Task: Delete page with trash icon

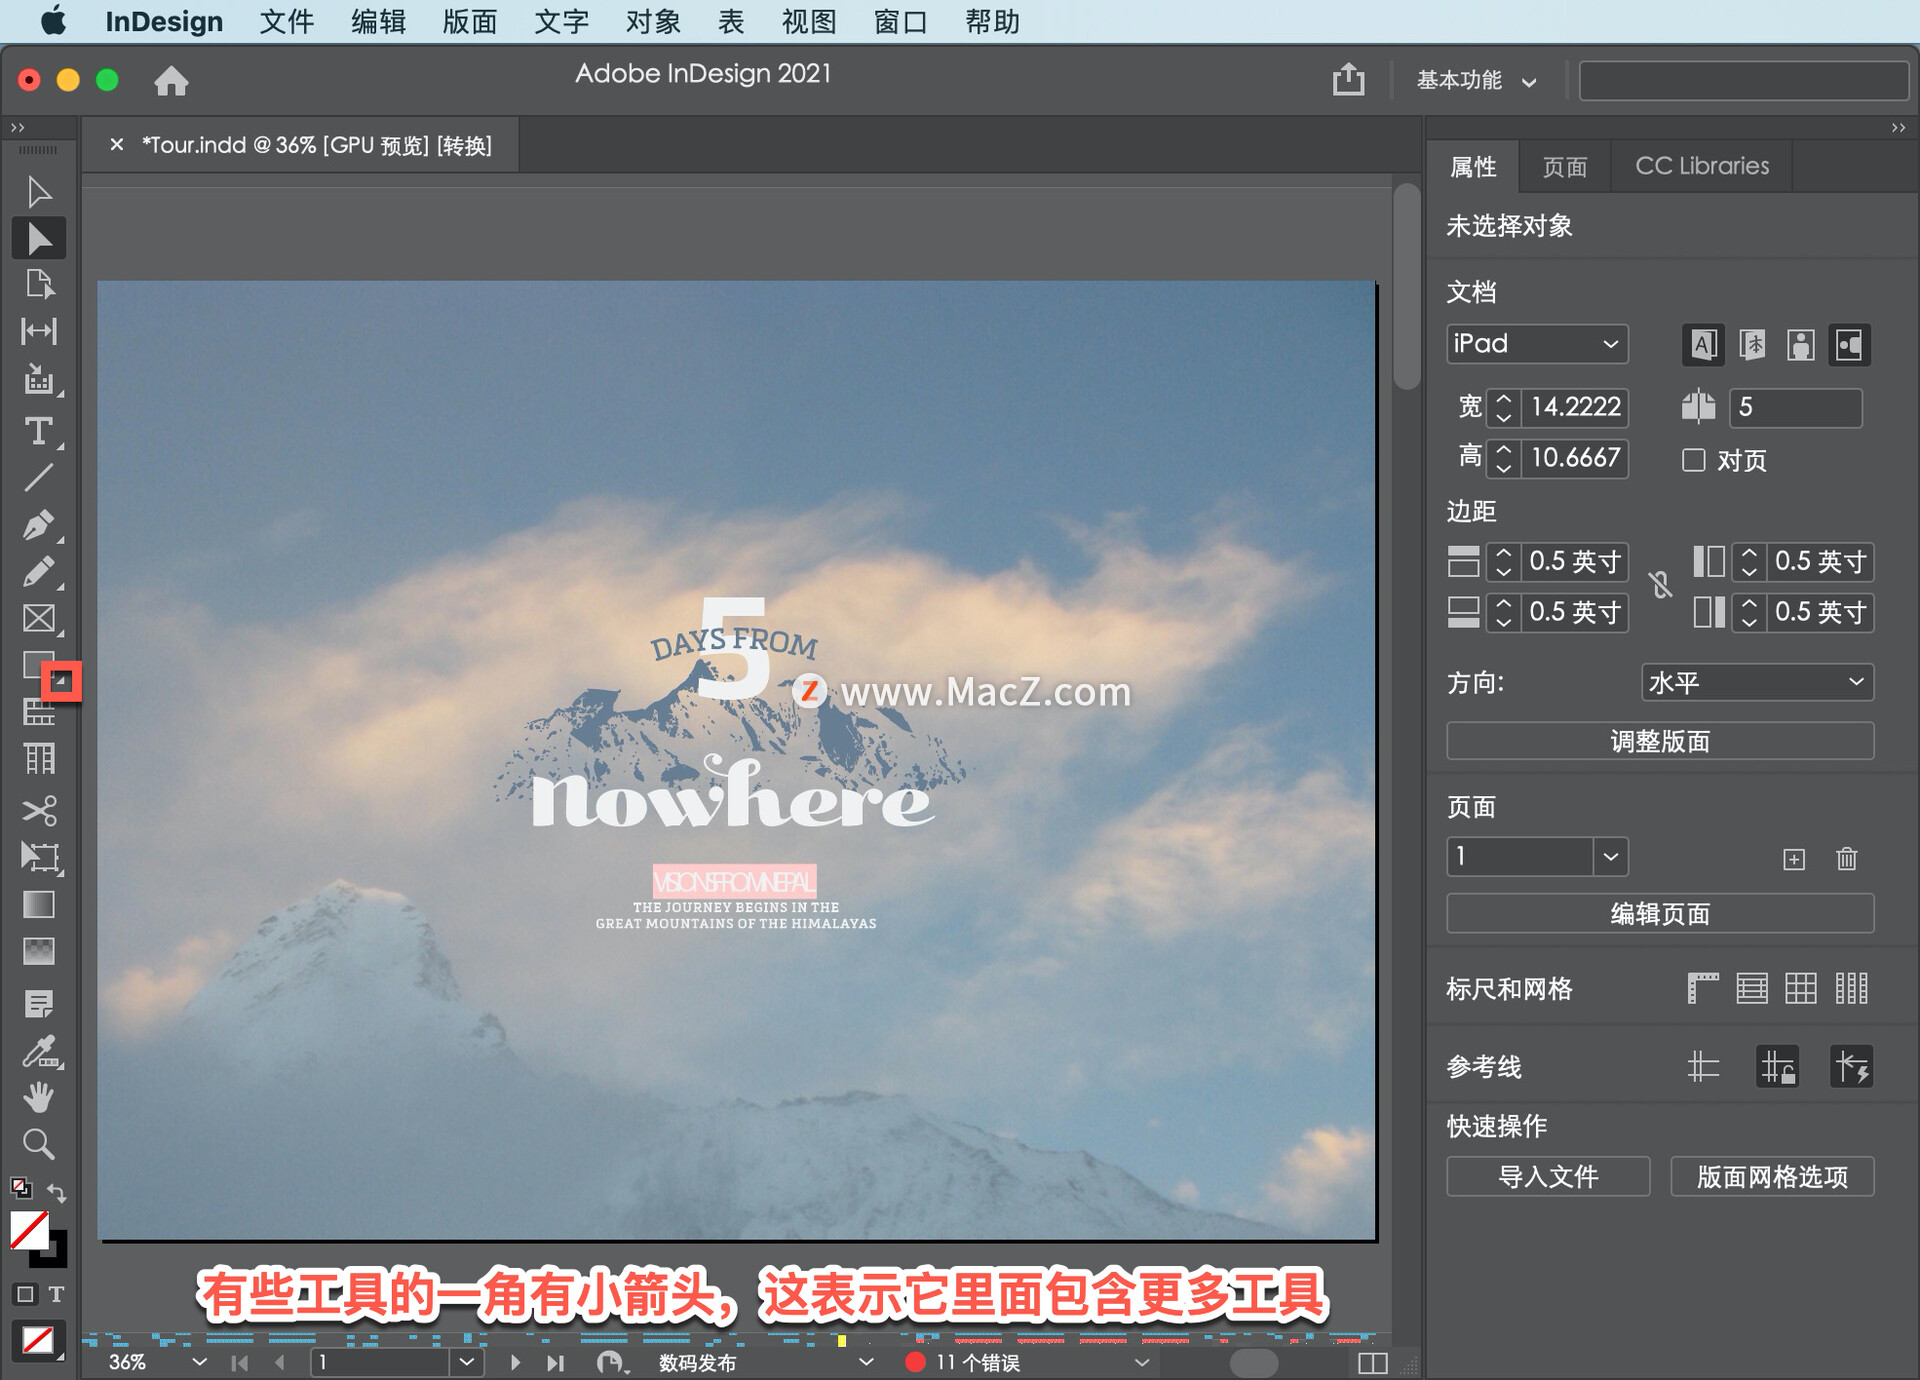Action: click(x=1846, y=858)
